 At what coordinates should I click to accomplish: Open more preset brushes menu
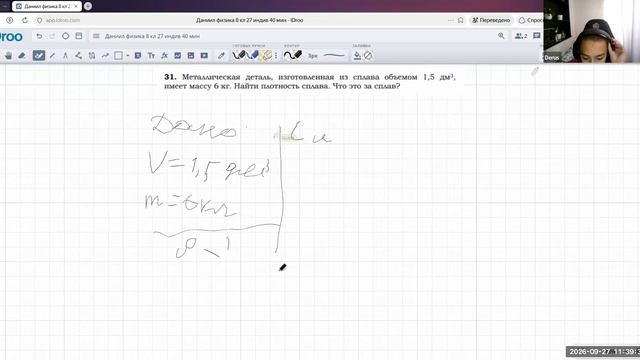[276, 56]
